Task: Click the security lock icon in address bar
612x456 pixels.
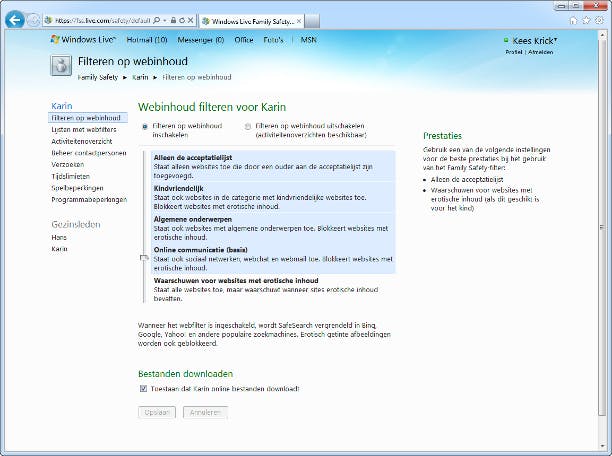Action: click(173, 20)
